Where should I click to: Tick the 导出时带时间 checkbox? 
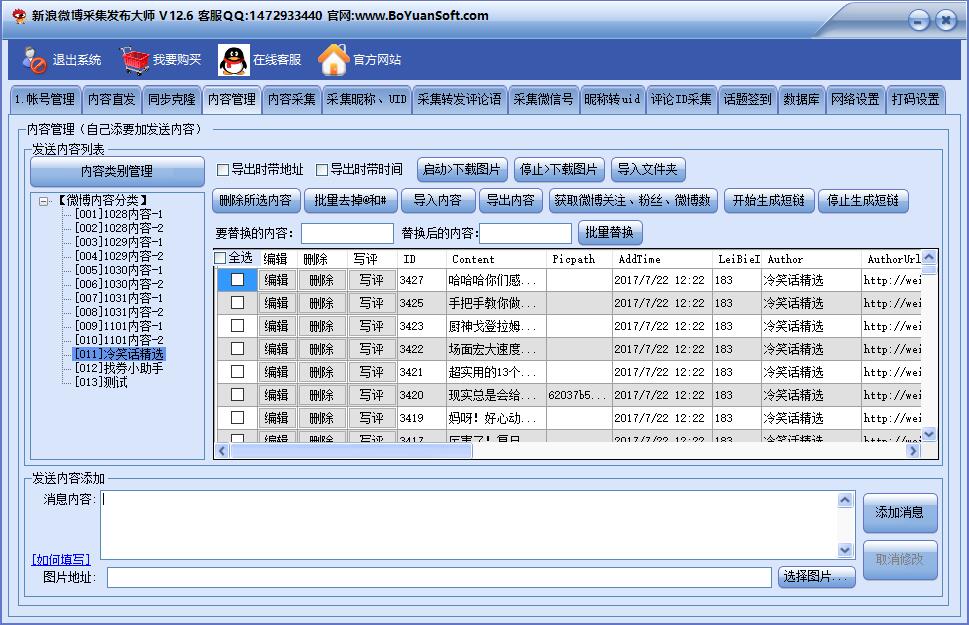(322, 169)
